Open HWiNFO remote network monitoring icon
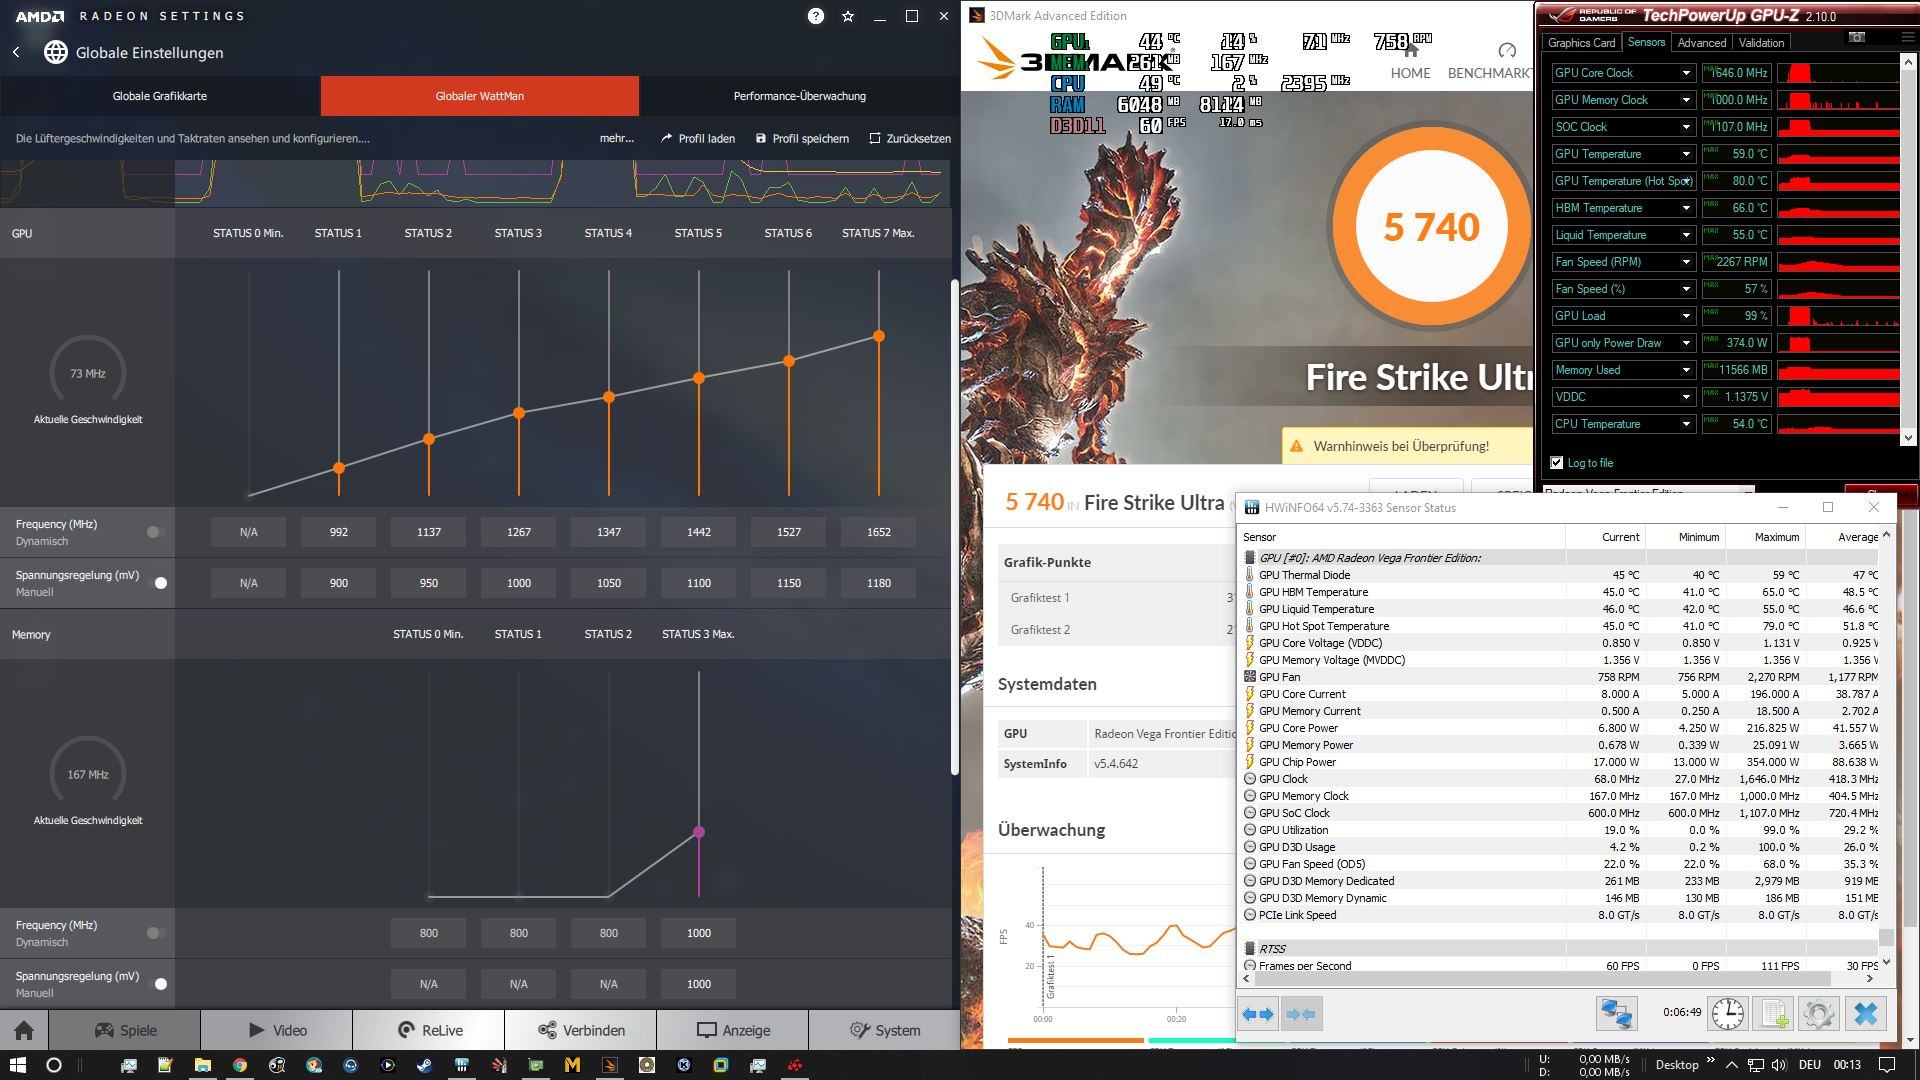1920x1080 pixels. tap(1616, 1014)
